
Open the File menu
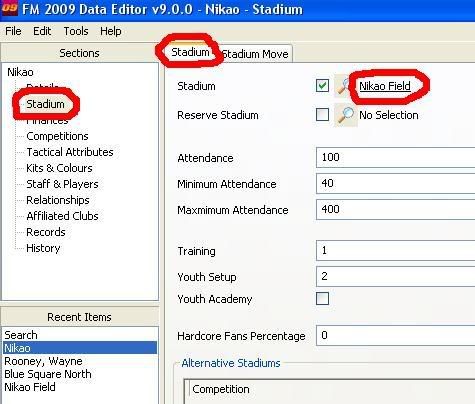[x=13, y=31]
